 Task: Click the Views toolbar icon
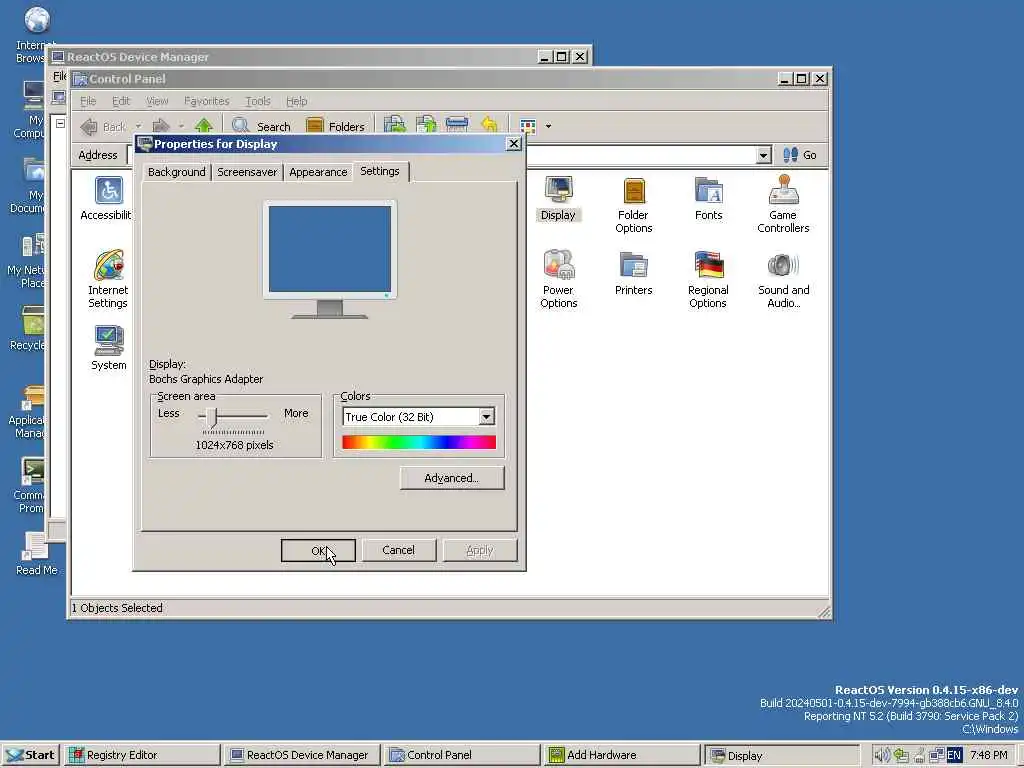pyautogui.click(x=528, y=126)
